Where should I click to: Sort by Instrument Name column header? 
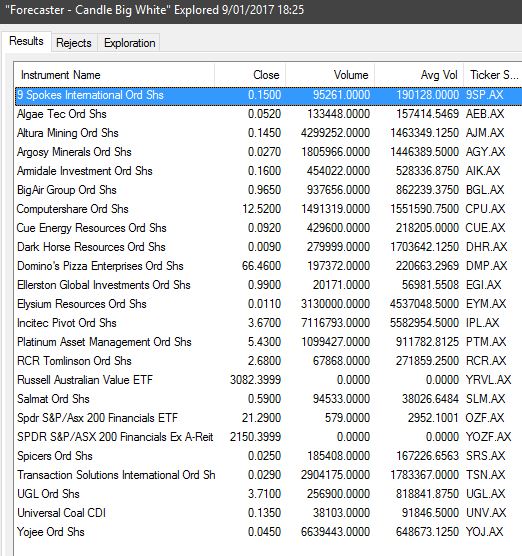click(x=114, y=75)
